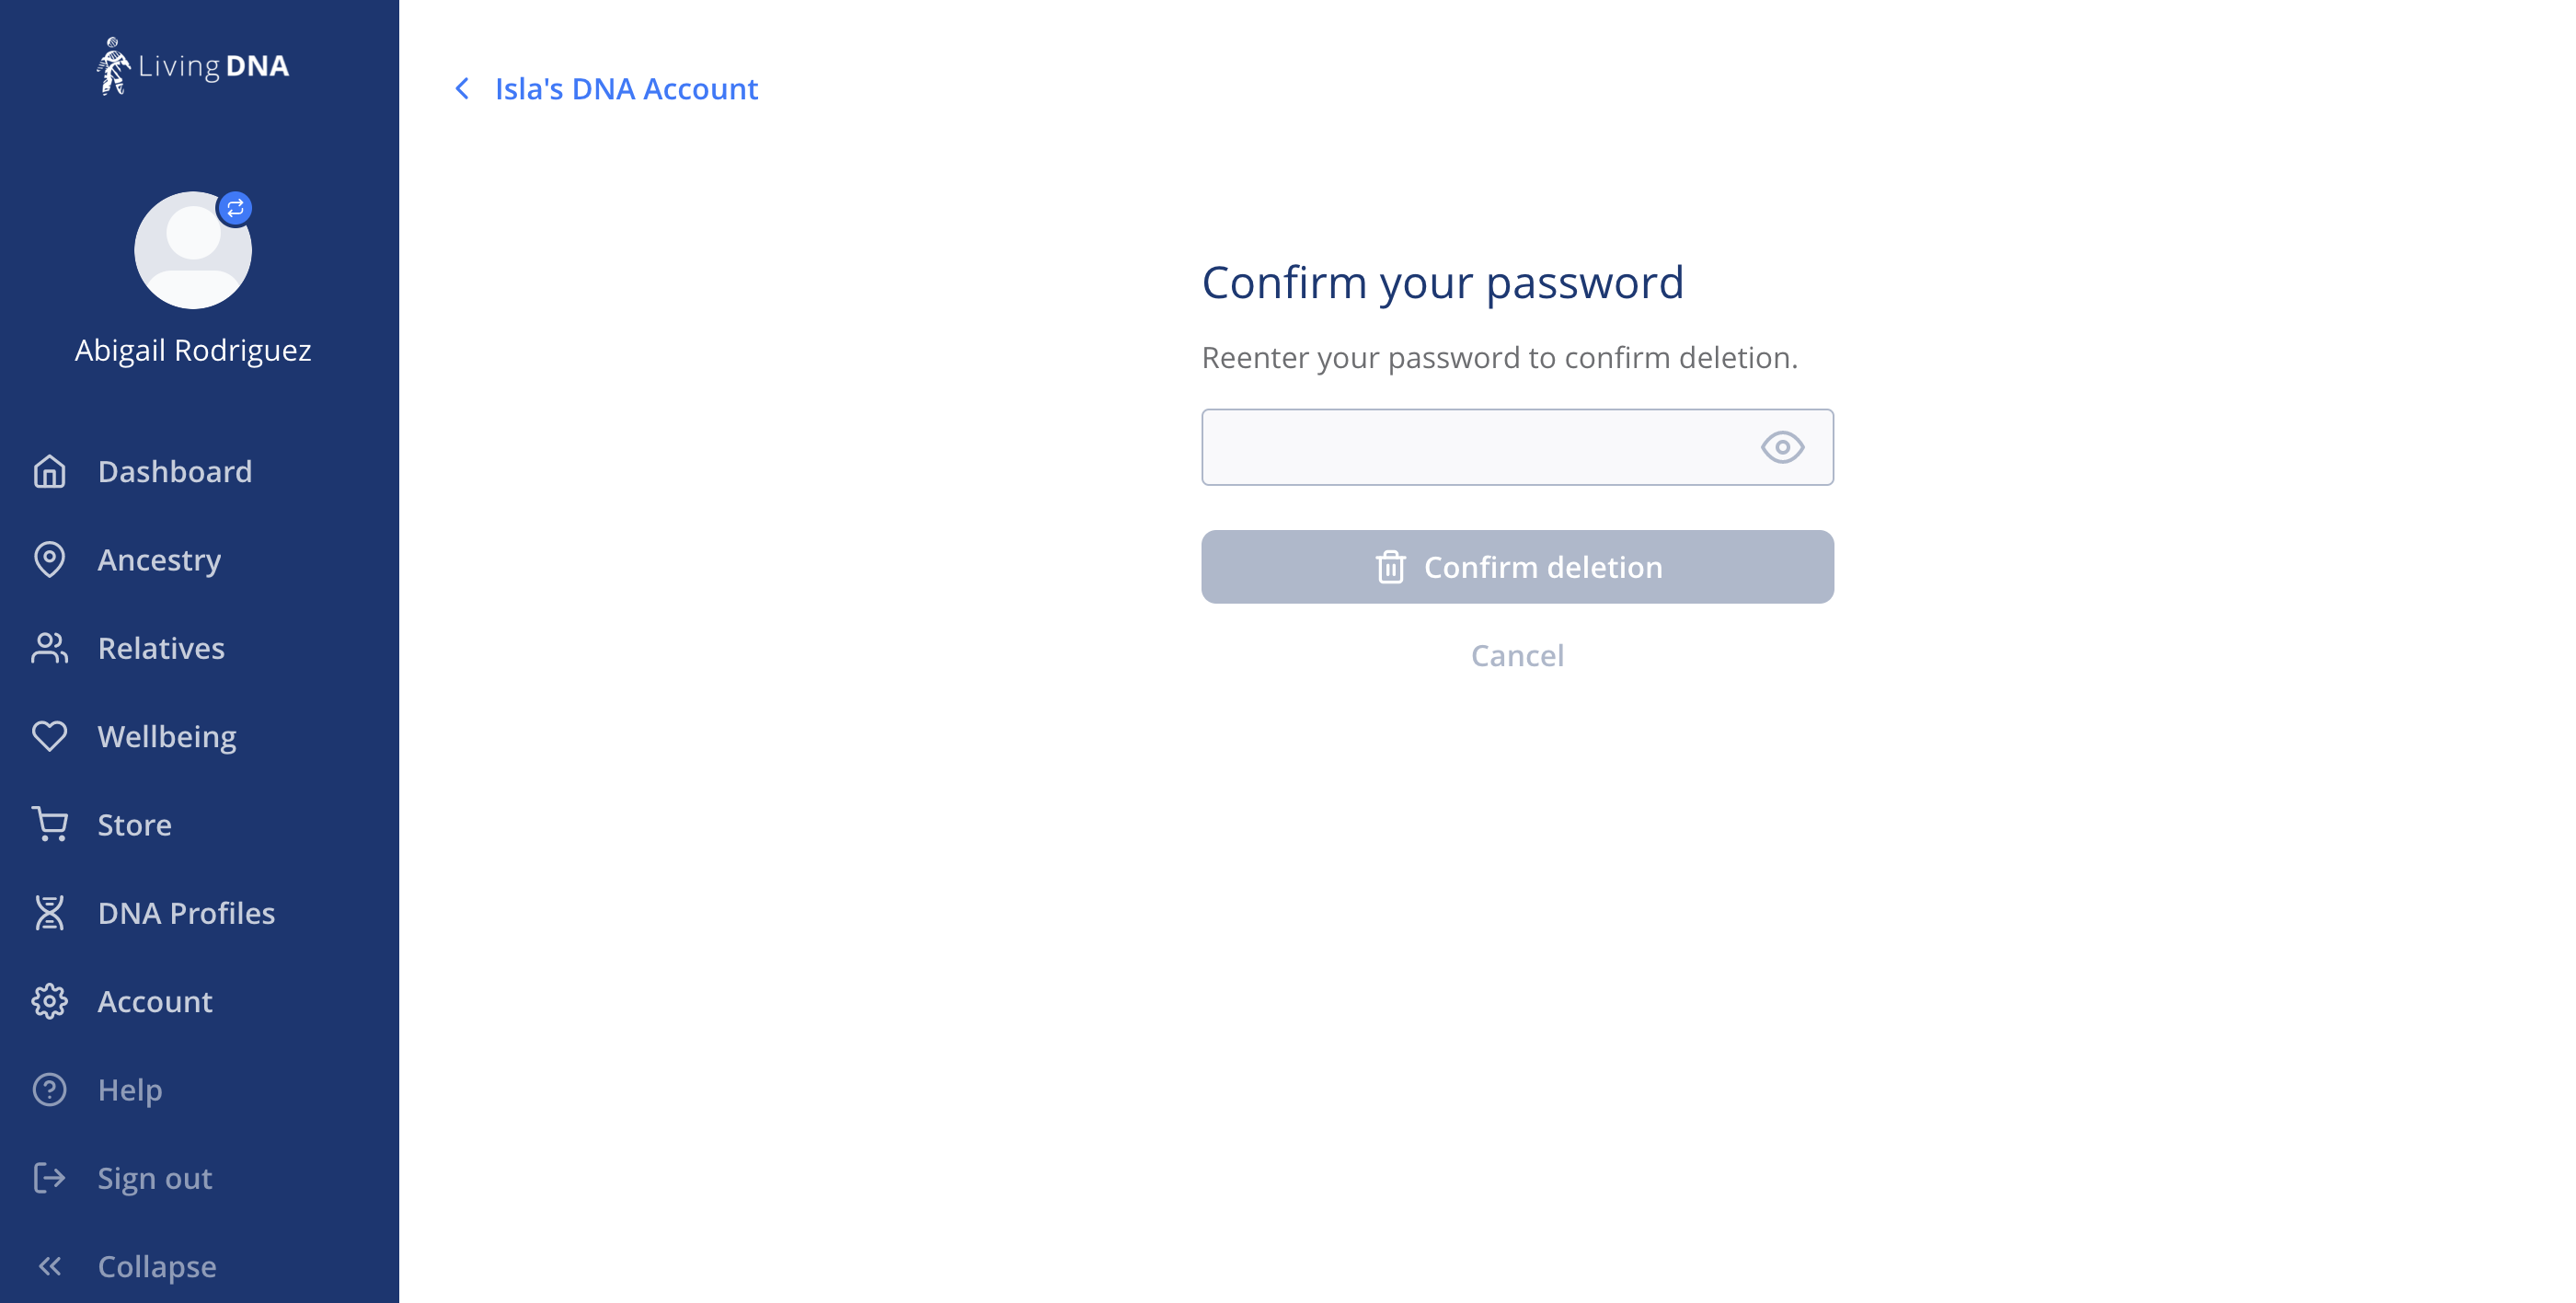
Task: Click the back chevron beside Isla's DNA Account
Action: [462, 89]
